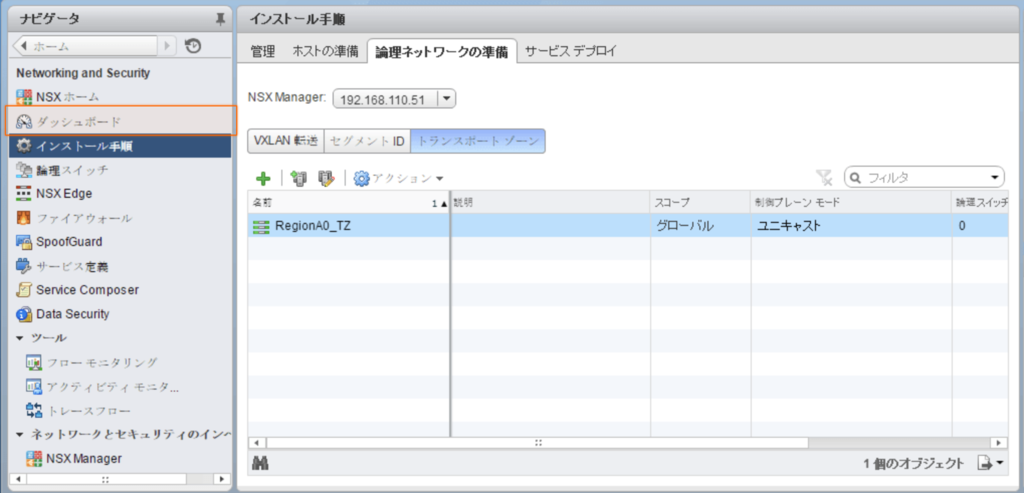The width and height of the screenshot is (1024, 493).
Task: Select VXLAN 転送 toggle button
Action: (285, 140)
